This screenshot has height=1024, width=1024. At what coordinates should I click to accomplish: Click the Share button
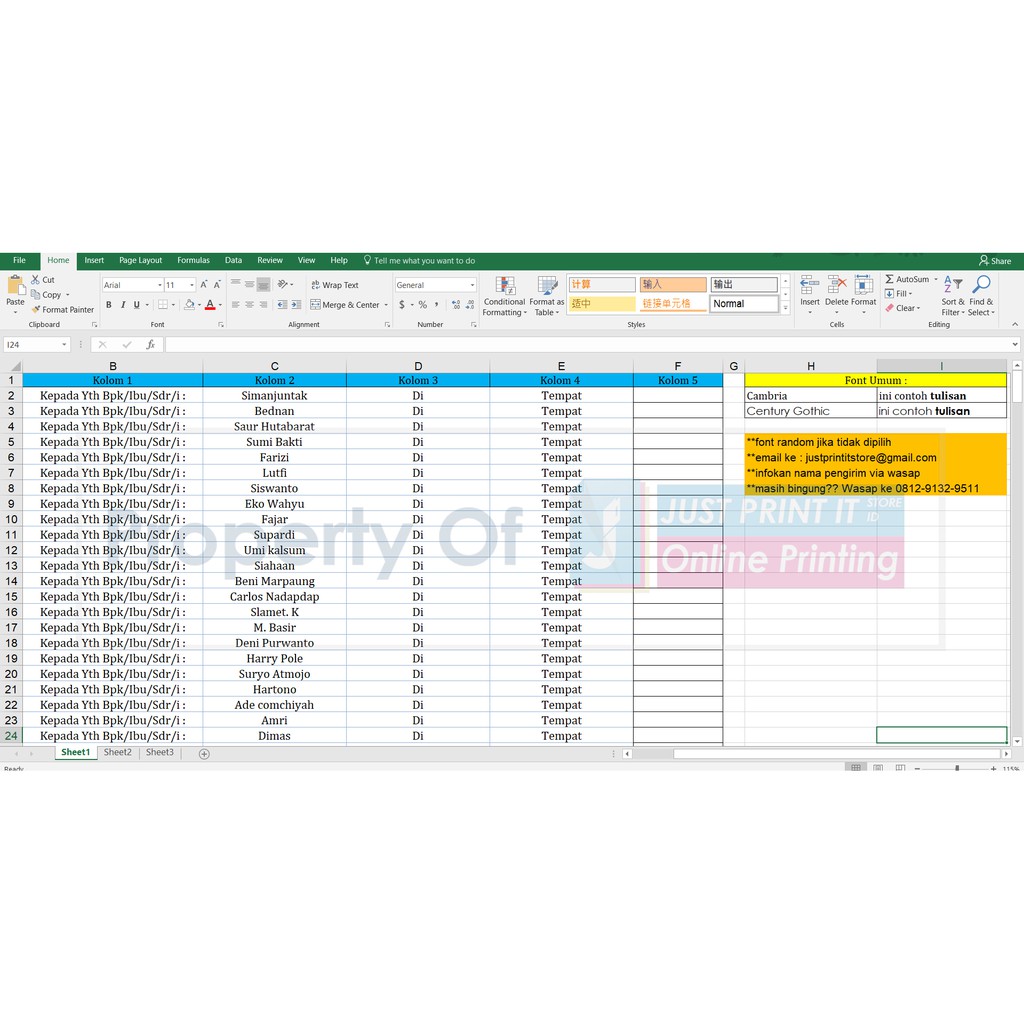(995, 261)
